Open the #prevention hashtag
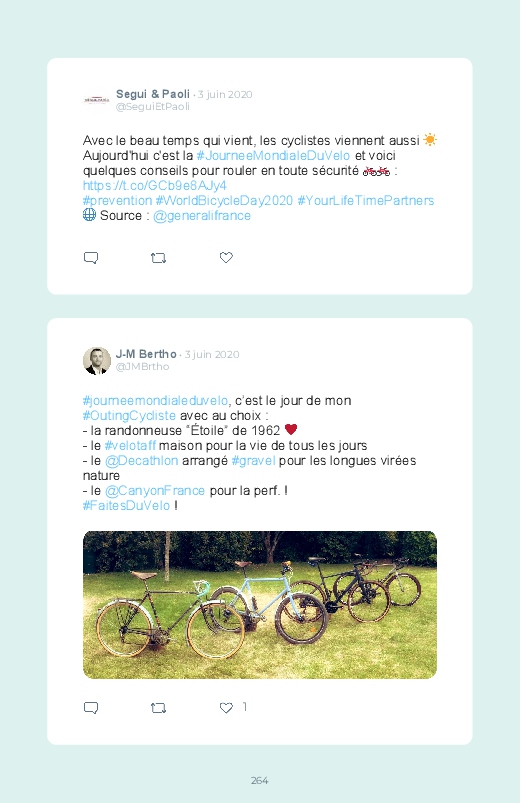This screenshot has width=520, height=803. click(117, 201)
